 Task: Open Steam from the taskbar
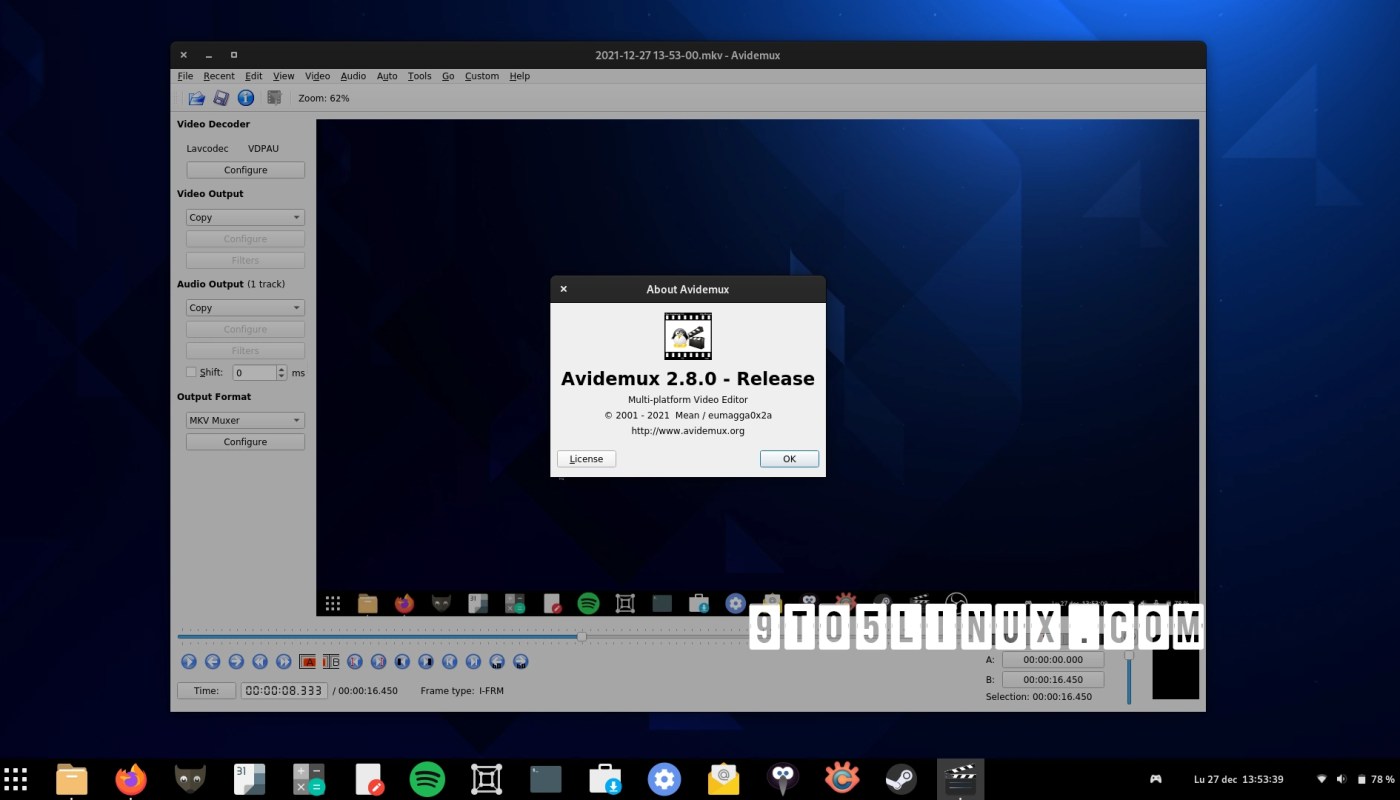pos(901,779)
